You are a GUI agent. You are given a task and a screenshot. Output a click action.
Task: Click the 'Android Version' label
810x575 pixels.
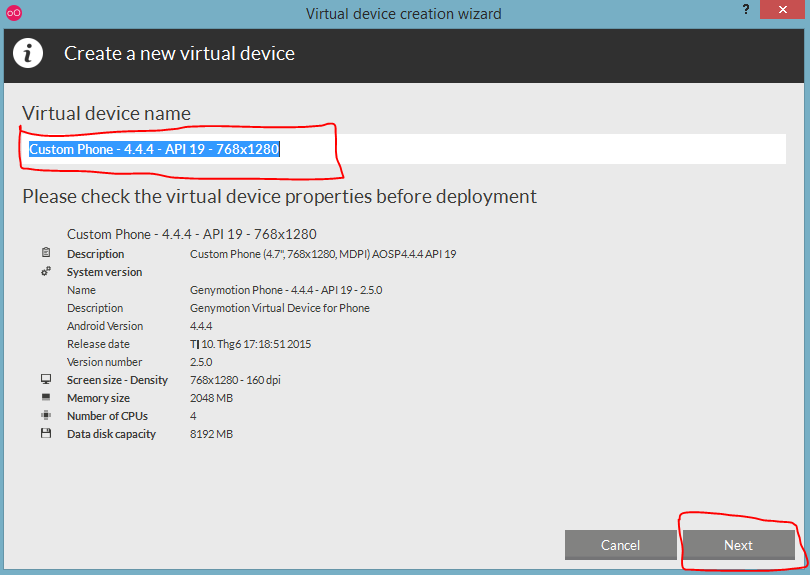105,326
